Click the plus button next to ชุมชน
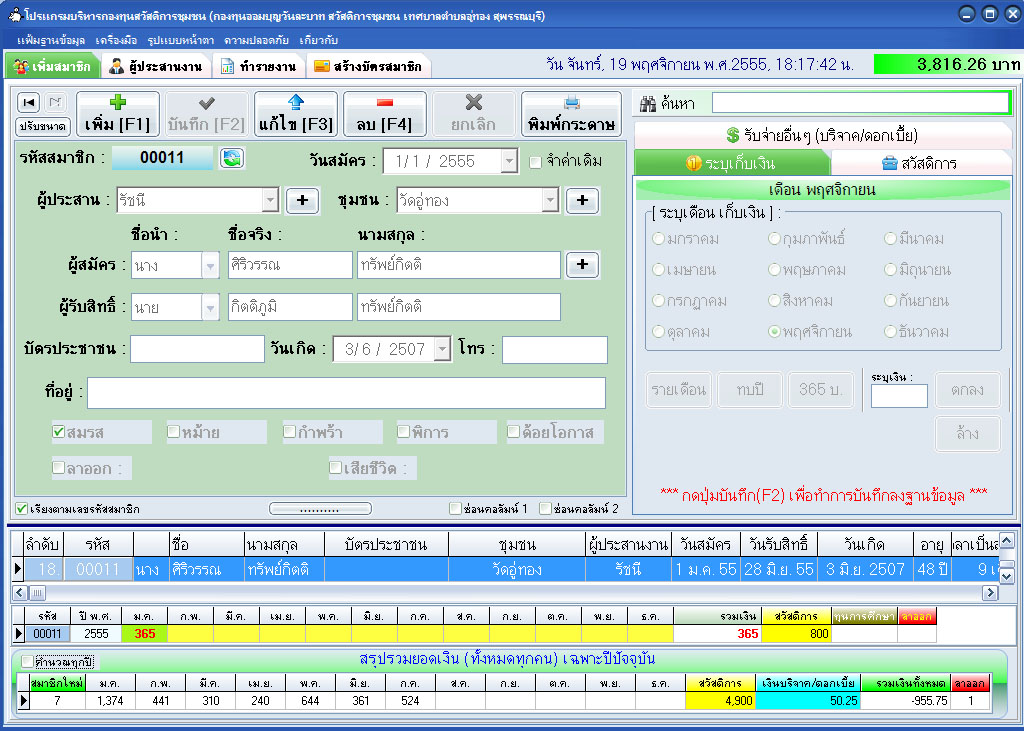1024x731 pixels. [582, 200]
